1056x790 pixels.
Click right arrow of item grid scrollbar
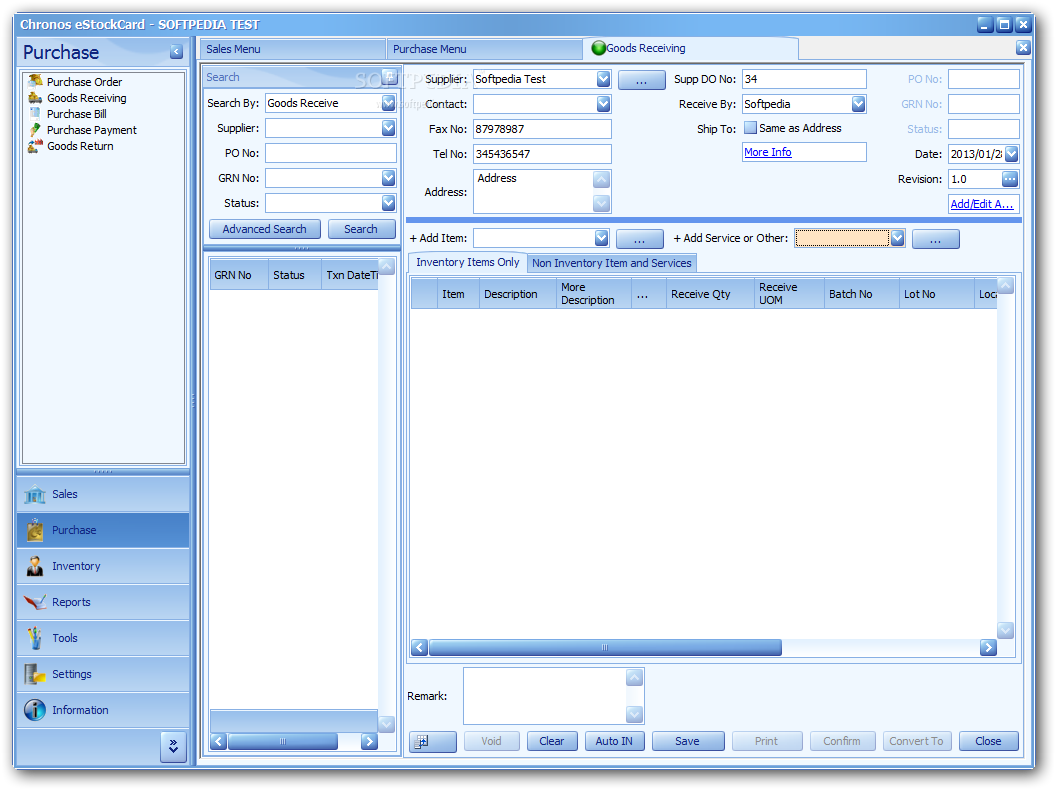click(988, 648)
